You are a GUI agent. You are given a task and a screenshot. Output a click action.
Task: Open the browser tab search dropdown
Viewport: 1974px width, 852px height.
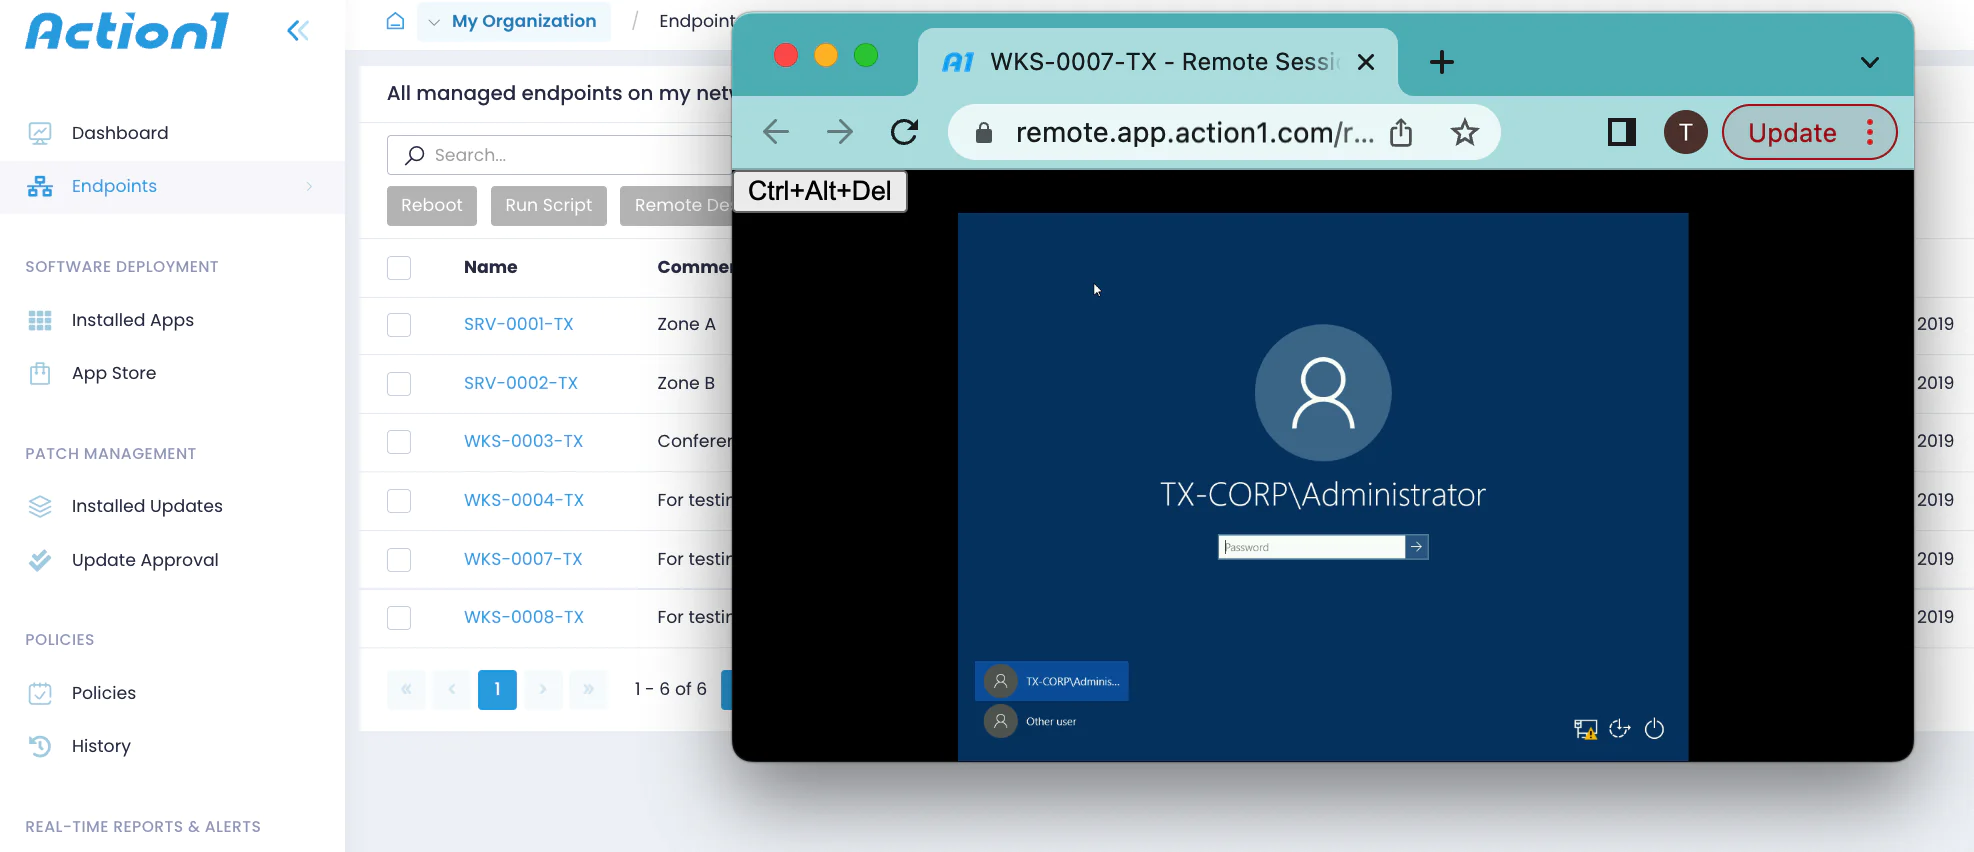1869,62
